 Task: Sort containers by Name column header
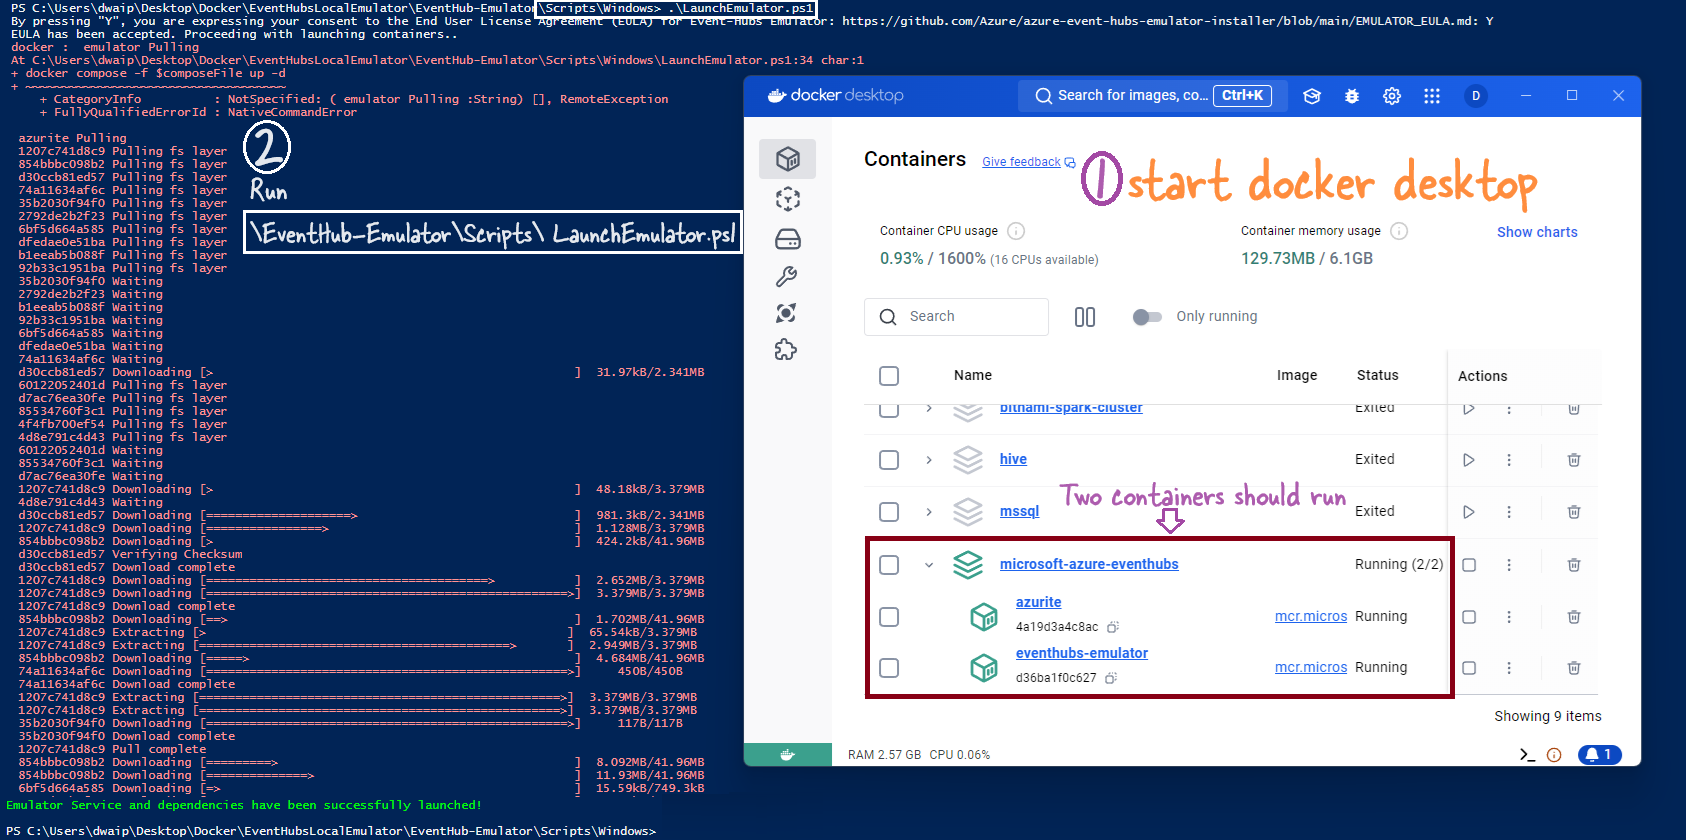(x=973, y=375)
